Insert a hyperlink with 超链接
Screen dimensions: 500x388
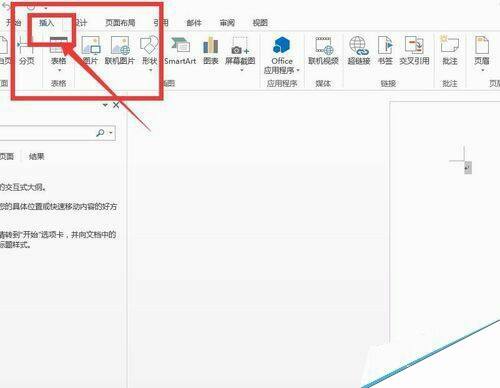359,51
